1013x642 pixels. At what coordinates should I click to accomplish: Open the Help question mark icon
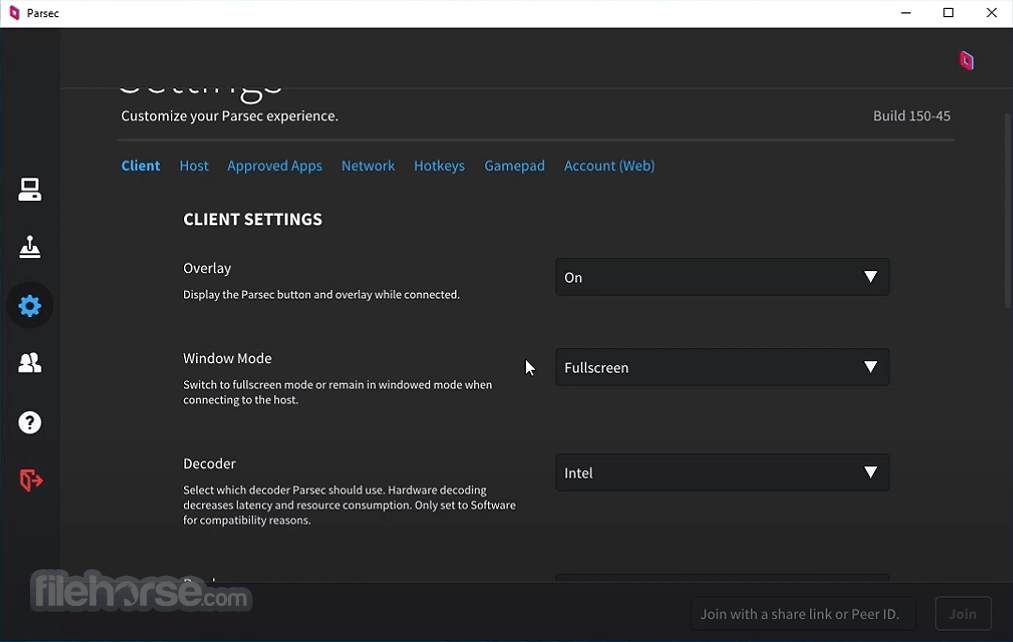tap(30, 422)
